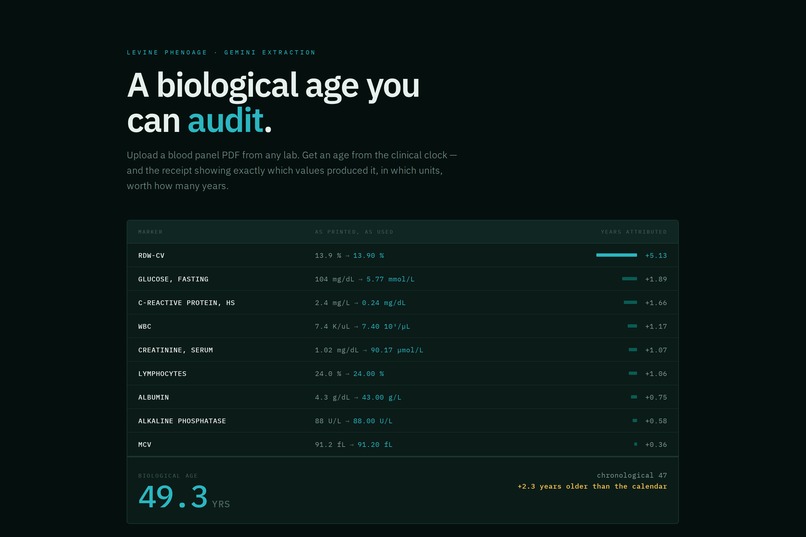Image resolution: width=806 pixels, height=537 pixels.
Task: Click the '+1.66' years value for CRP
Action: coord(656,303)
